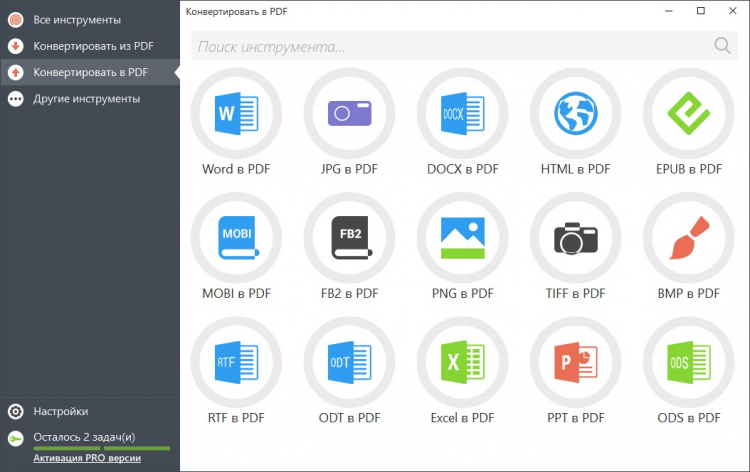The height and width of the screenshot is (472, 750).
Task: Click the RTF в PDF text
Action: point(236,417)
